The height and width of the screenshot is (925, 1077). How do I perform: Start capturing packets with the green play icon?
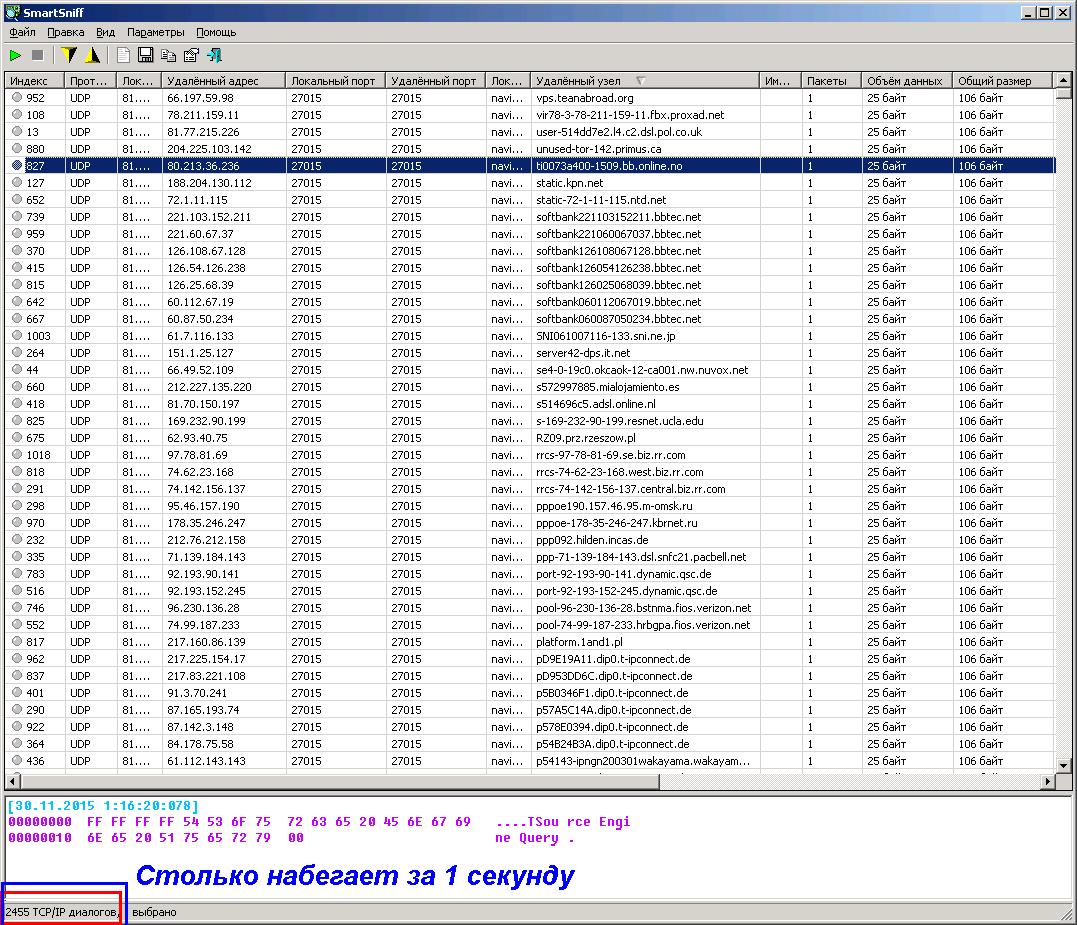pos(15,56)
